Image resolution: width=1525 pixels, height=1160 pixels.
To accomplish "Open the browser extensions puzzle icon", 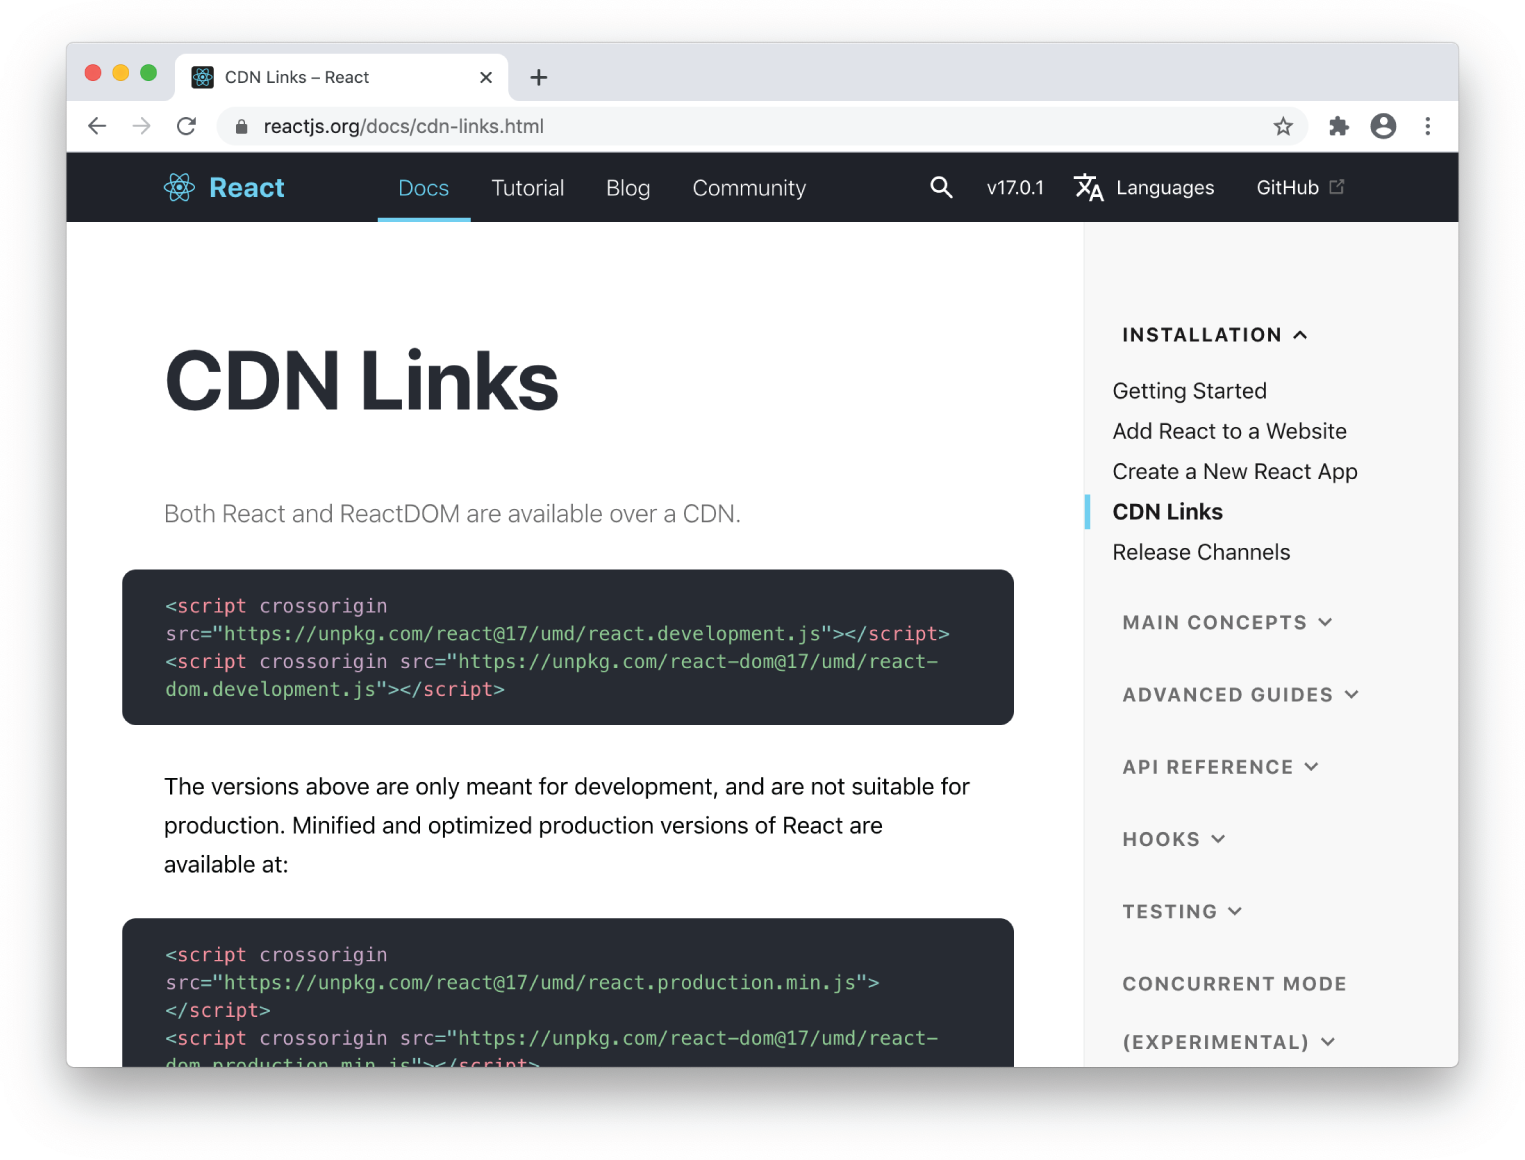I will click(x=1338, y=126).
